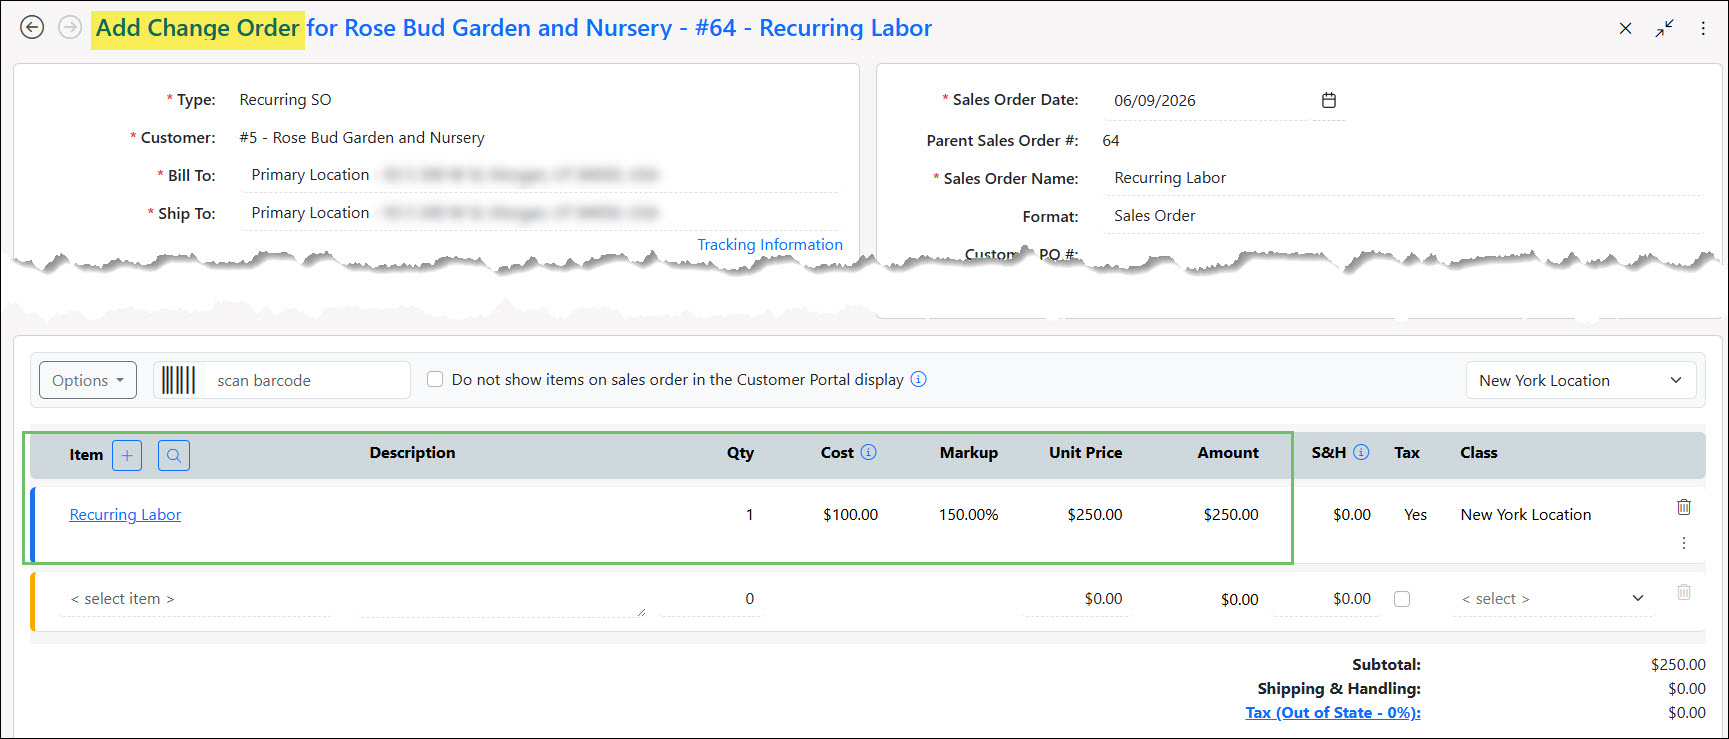Click the 150.00% markup value

click(x=968, y=515)
